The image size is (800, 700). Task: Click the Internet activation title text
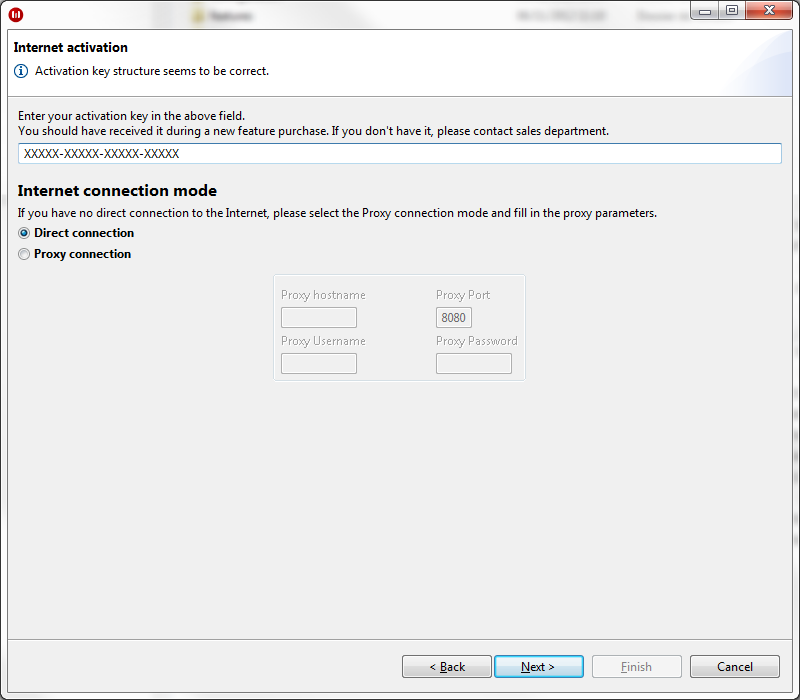click(x=71, y=47)
